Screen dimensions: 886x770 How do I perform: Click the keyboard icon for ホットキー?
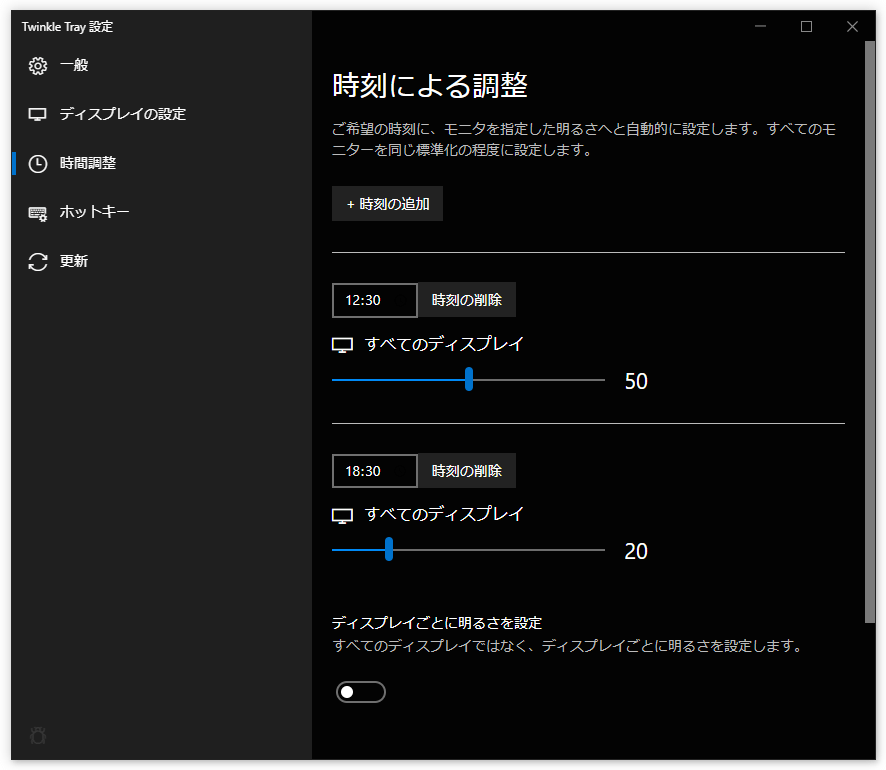coord(38,213)
